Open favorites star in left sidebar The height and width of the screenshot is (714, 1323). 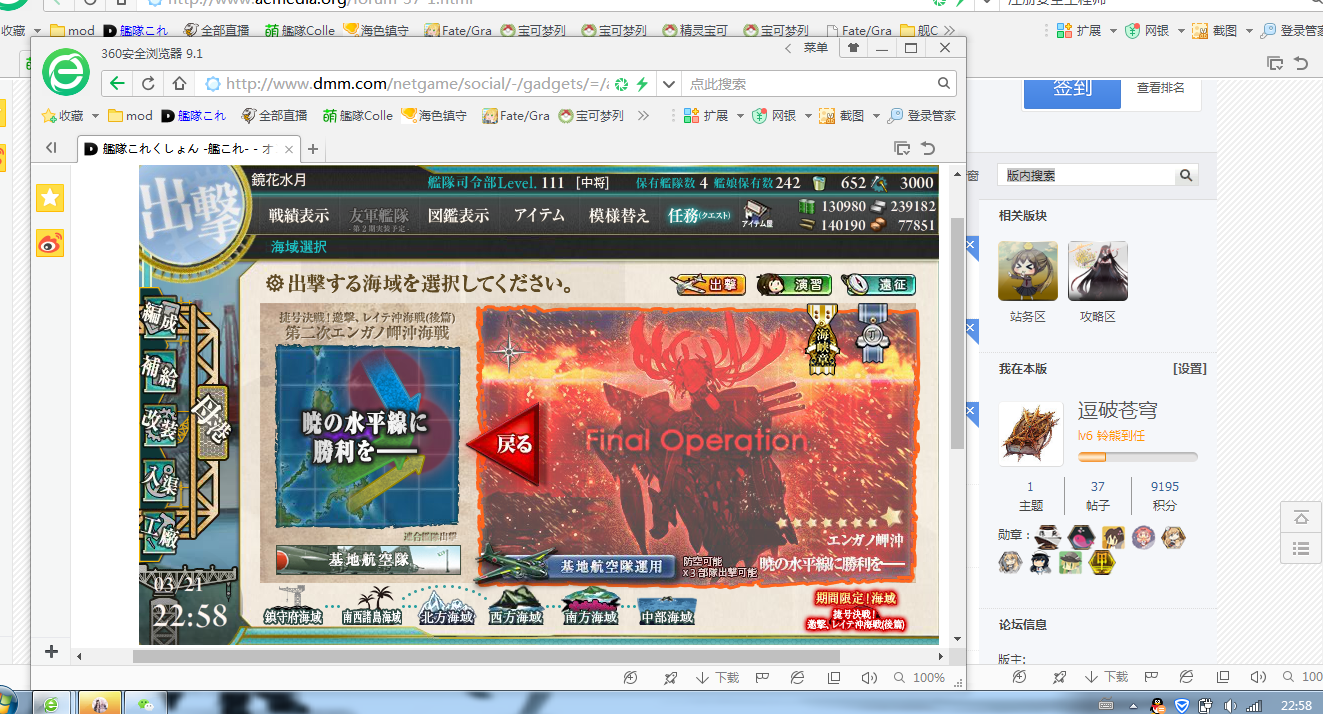pos(50,198)
